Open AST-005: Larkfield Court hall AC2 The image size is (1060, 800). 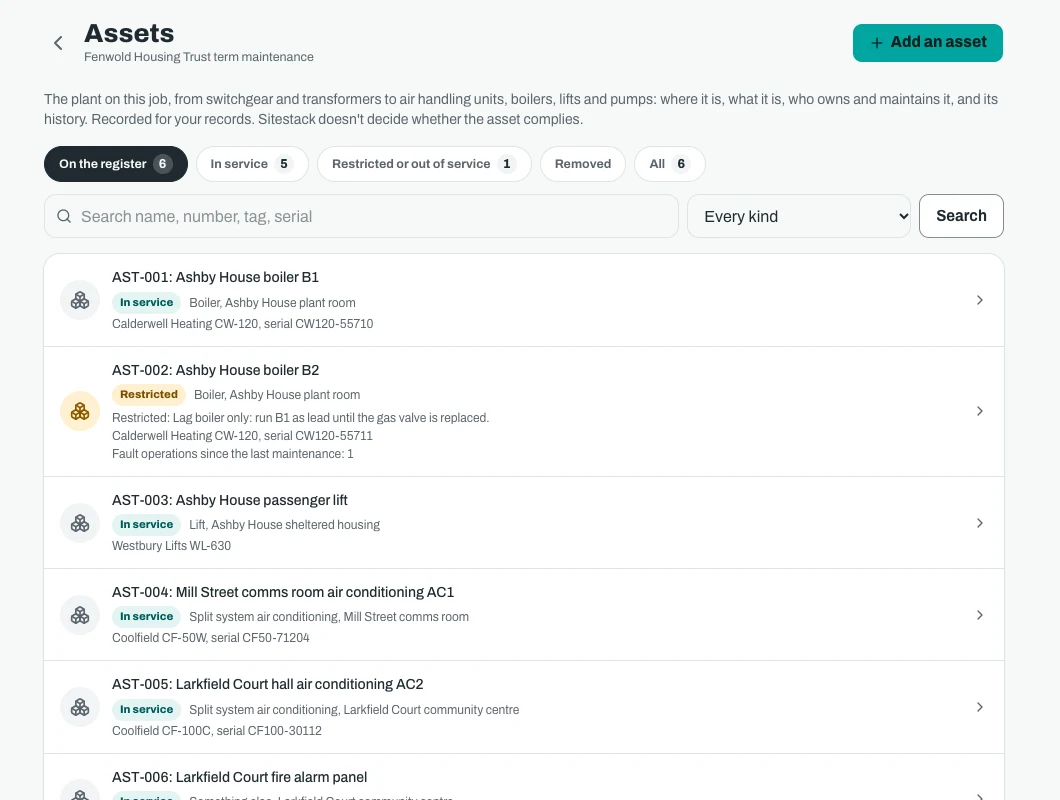click(x=524, y=707)
